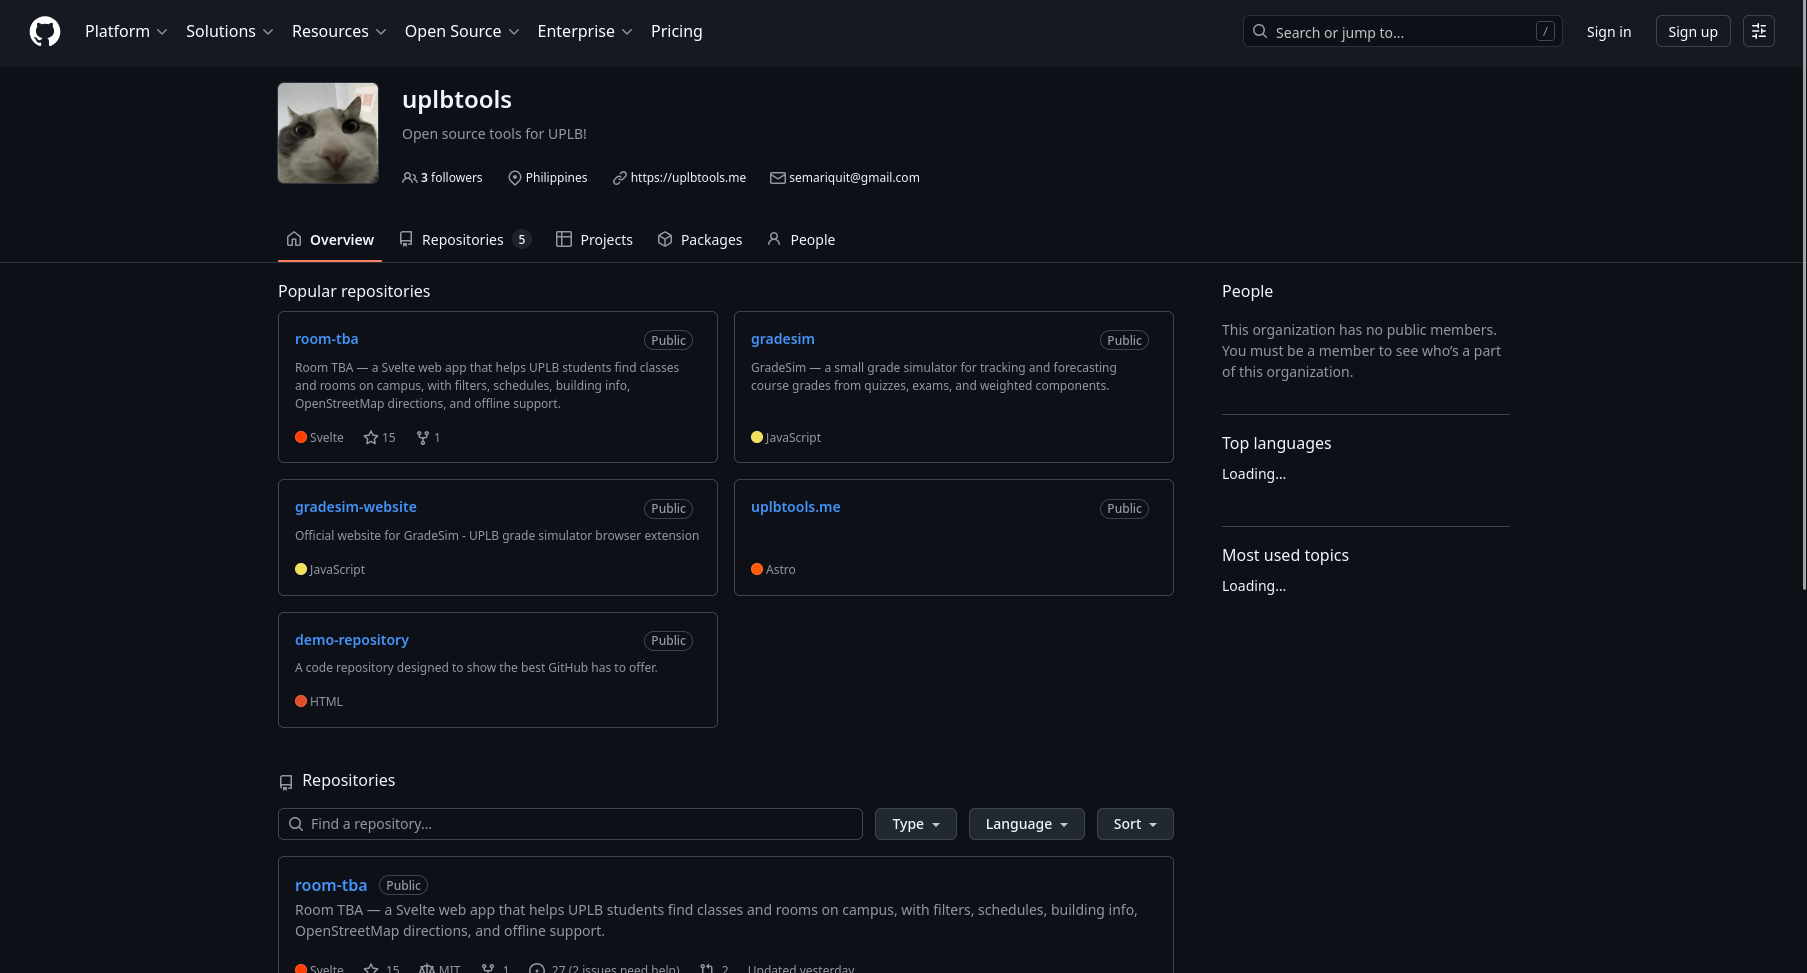Switch to the Repositories tab

pos(464,240)
